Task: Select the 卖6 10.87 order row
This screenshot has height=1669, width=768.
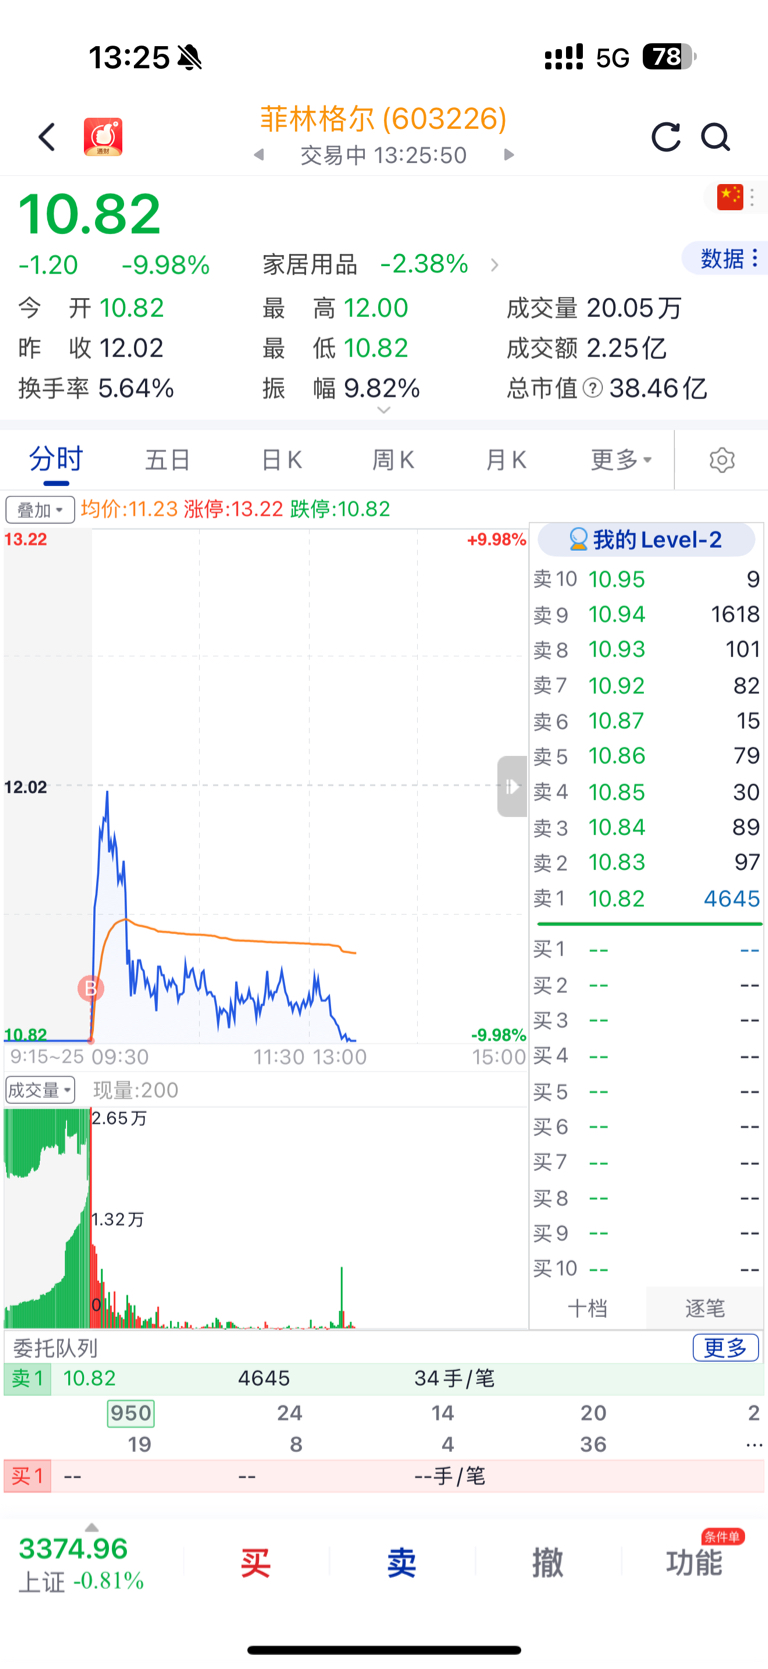Action: [647, 721]
